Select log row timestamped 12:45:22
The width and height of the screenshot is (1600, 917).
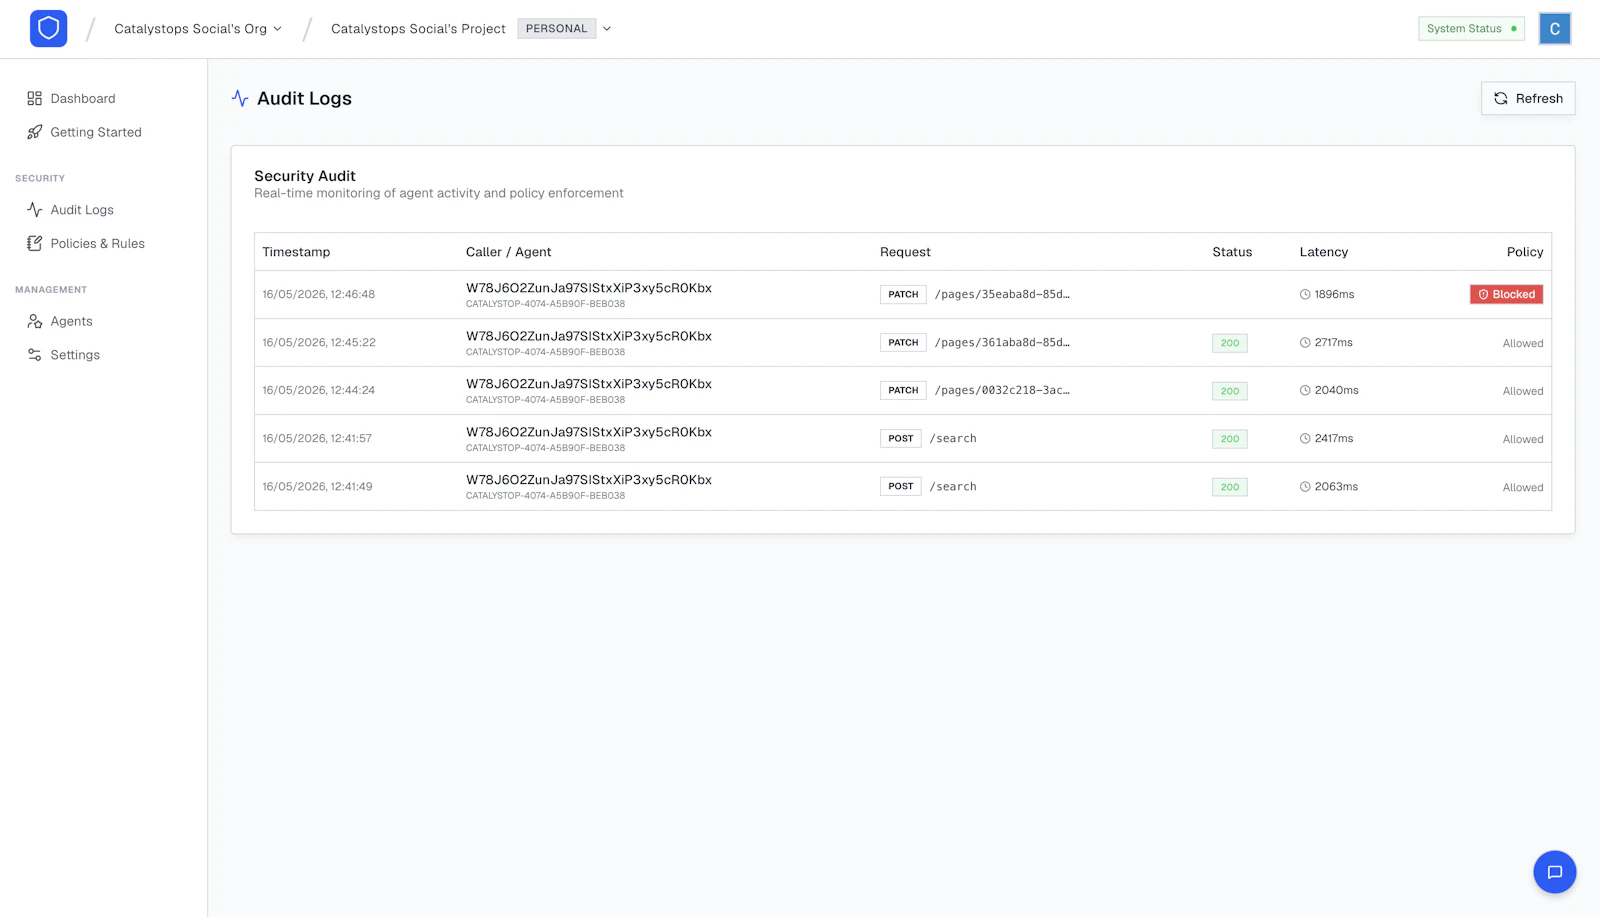[903, 343]
